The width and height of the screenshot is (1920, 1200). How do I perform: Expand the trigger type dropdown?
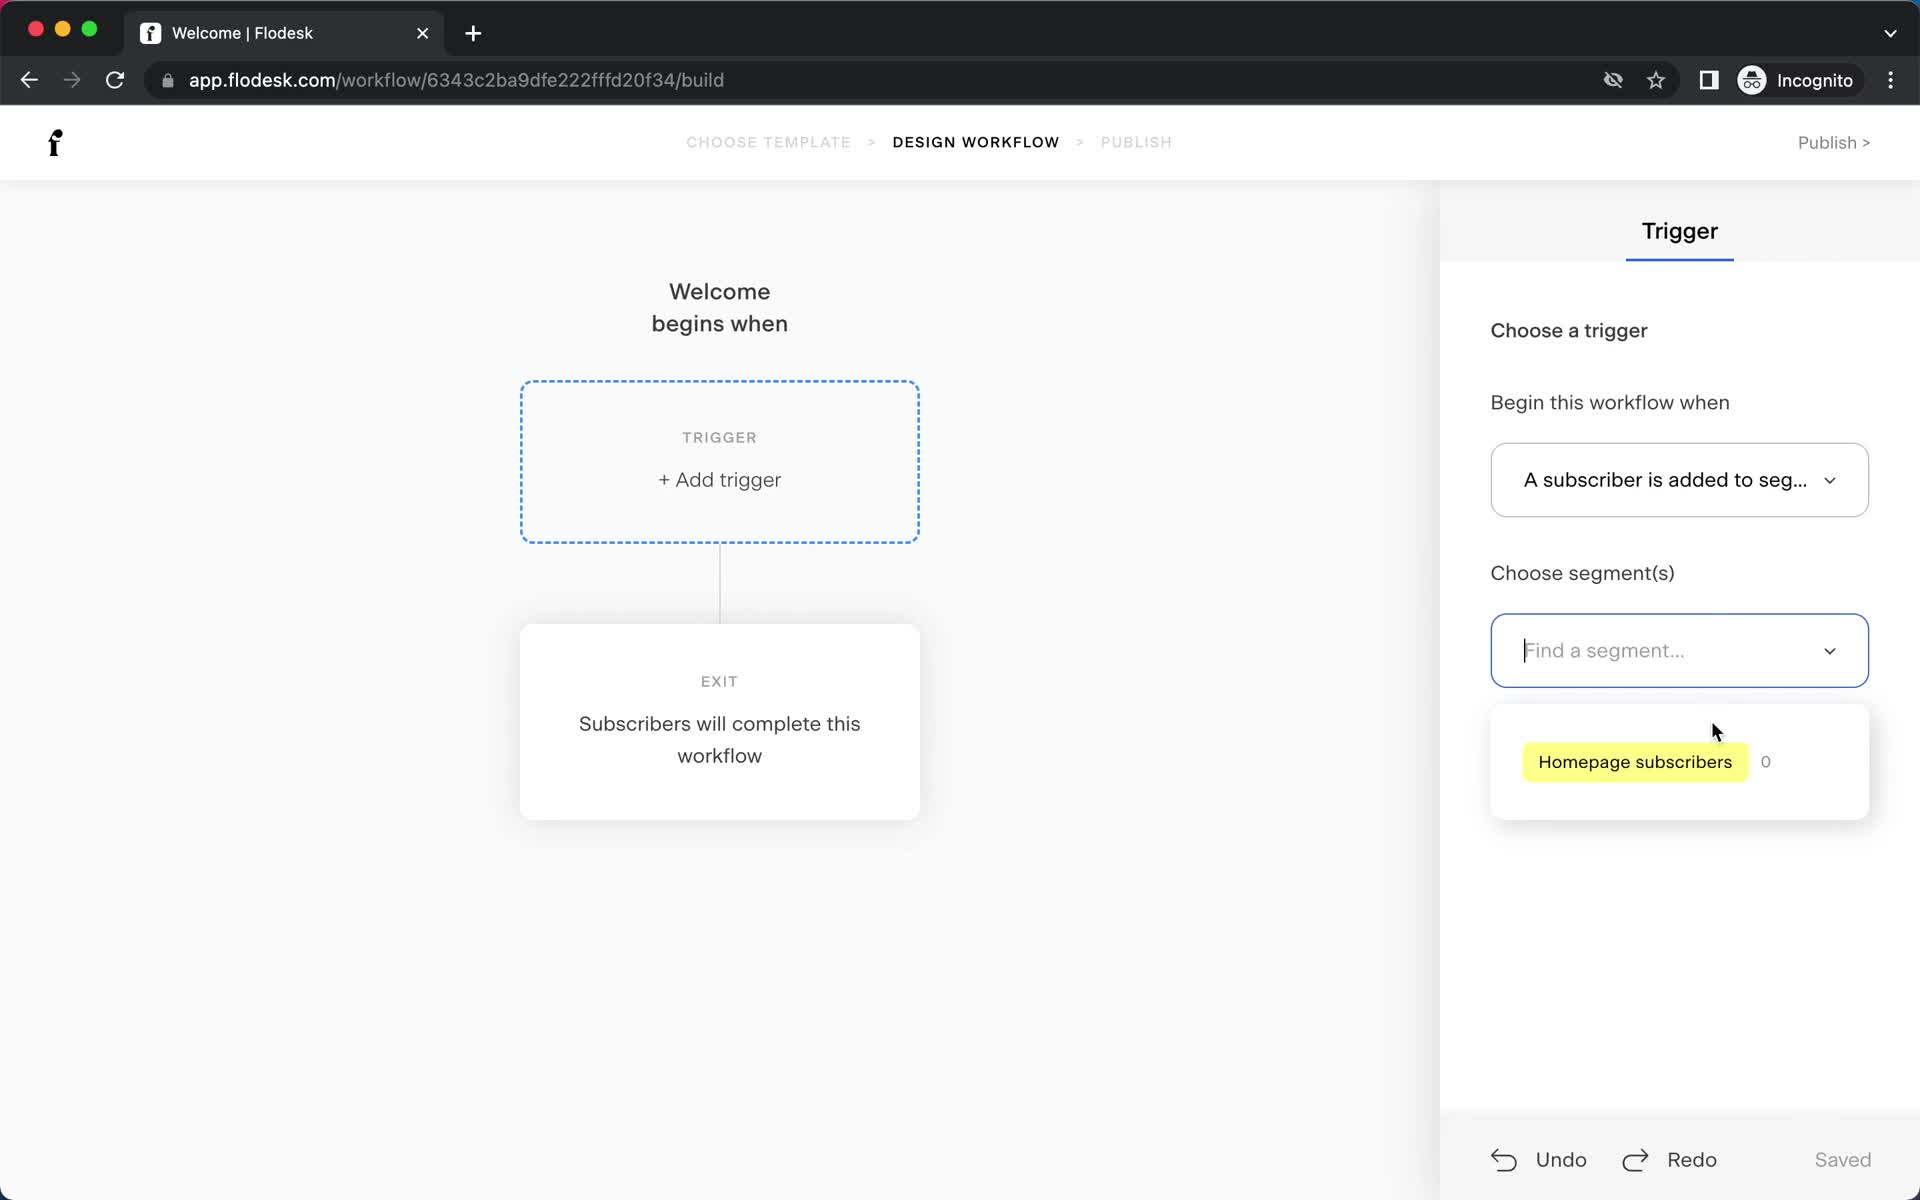pos(1678,480)
